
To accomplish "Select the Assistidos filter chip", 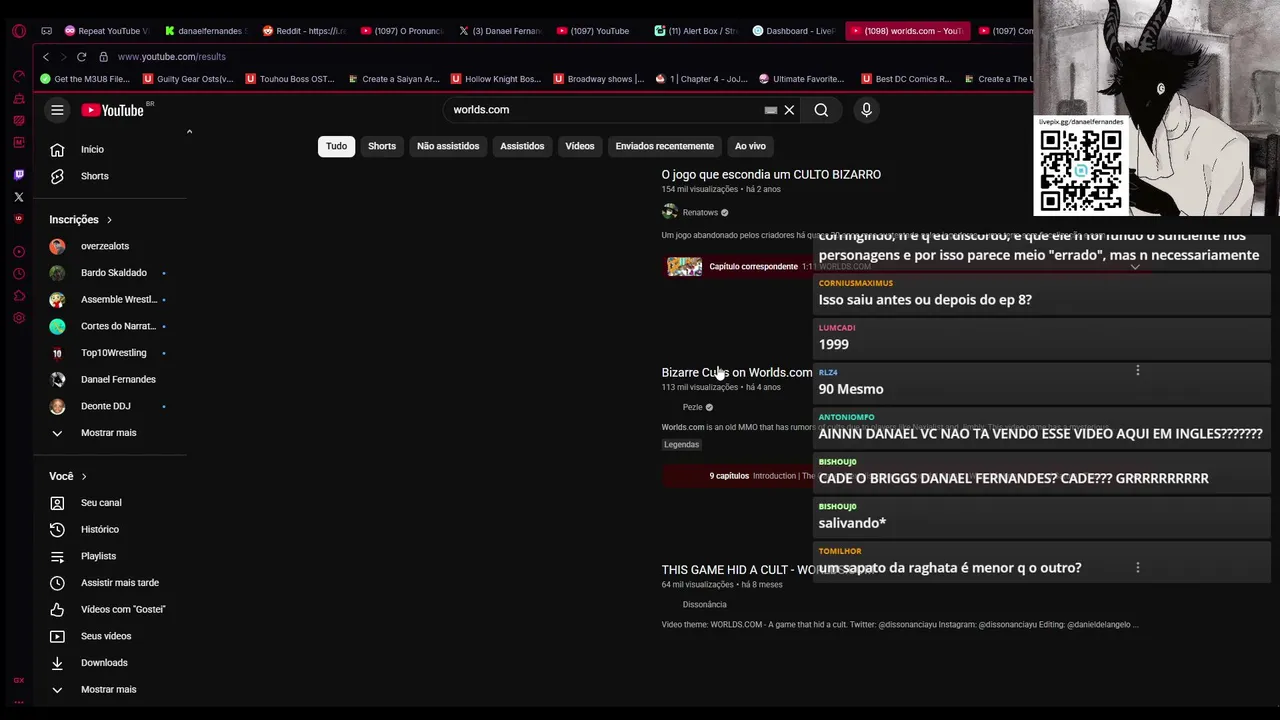I will [522, 146].
